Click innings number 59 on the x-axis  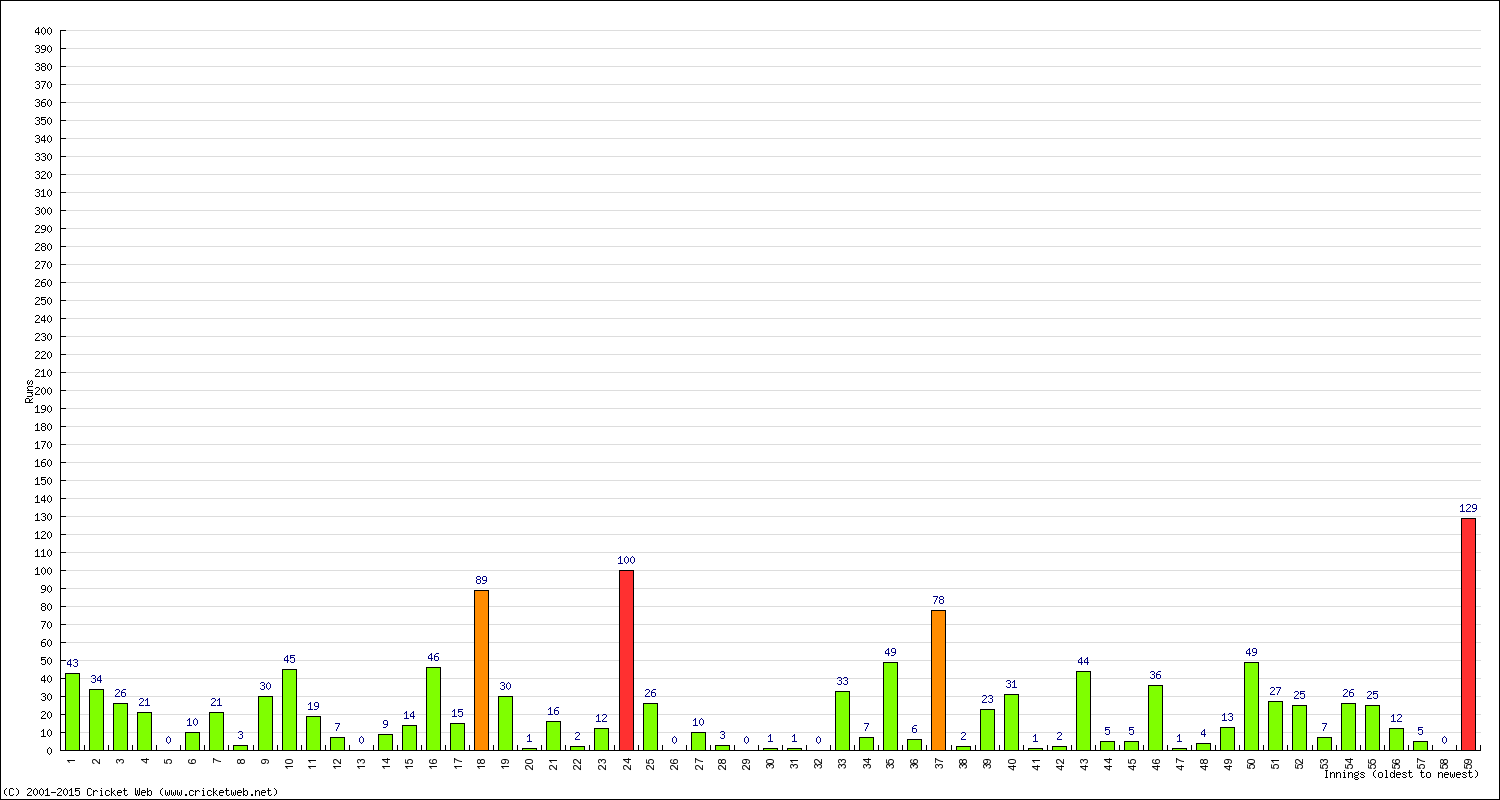tap(1468, 762)
